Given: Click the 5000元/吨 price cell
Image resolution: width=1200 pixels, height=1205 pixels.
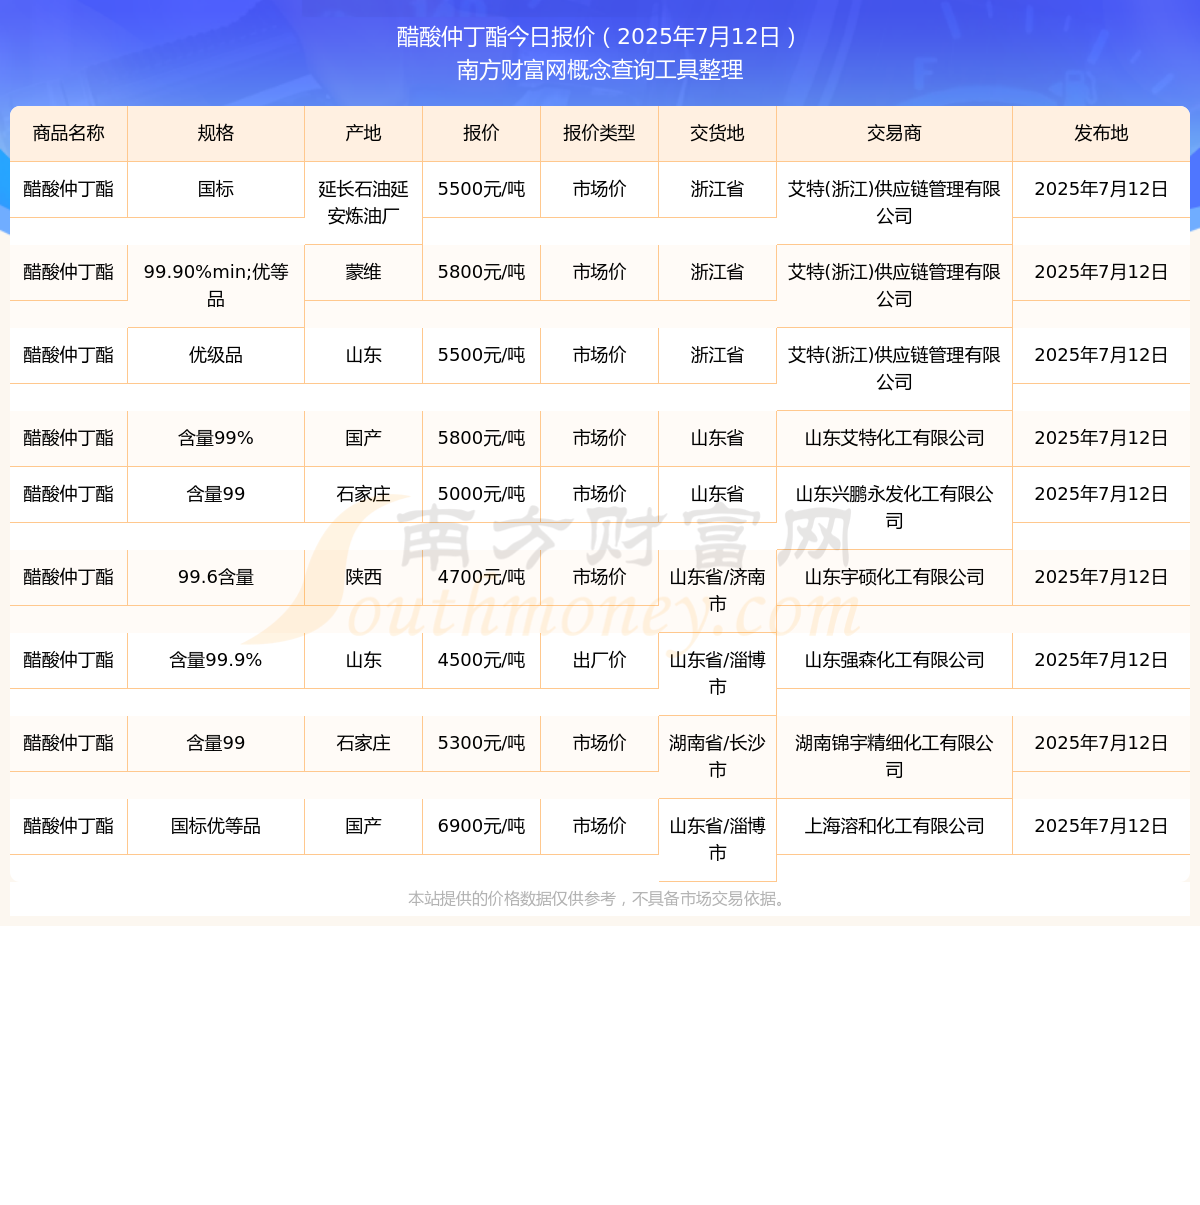Looking at the screenshot, I should [x=482, y=494].
